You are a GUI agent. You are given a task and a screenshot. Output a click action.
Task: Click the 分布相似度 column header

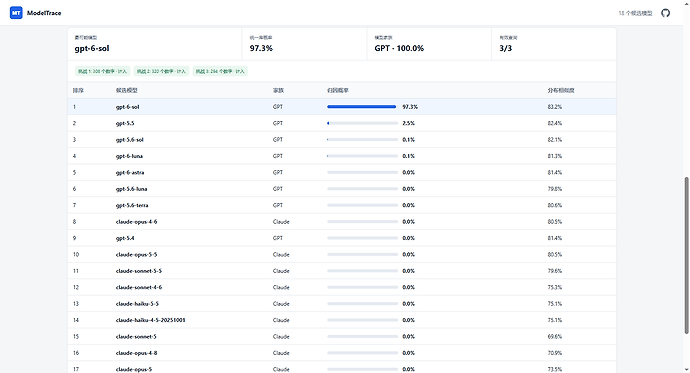(561, 90)
